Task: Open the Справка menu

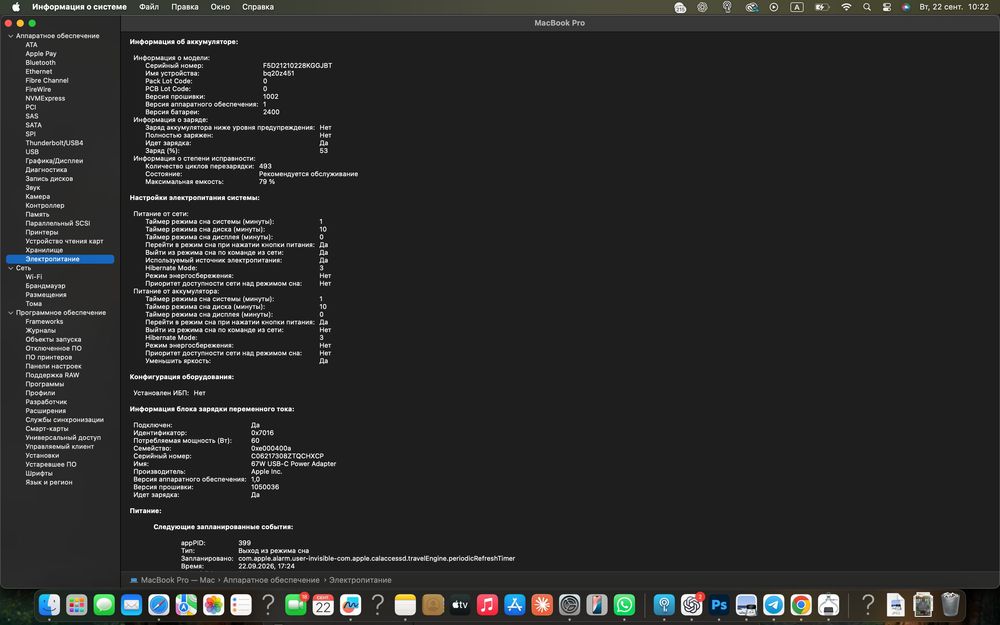Action: pyautogui.click(x=258, y=7)
